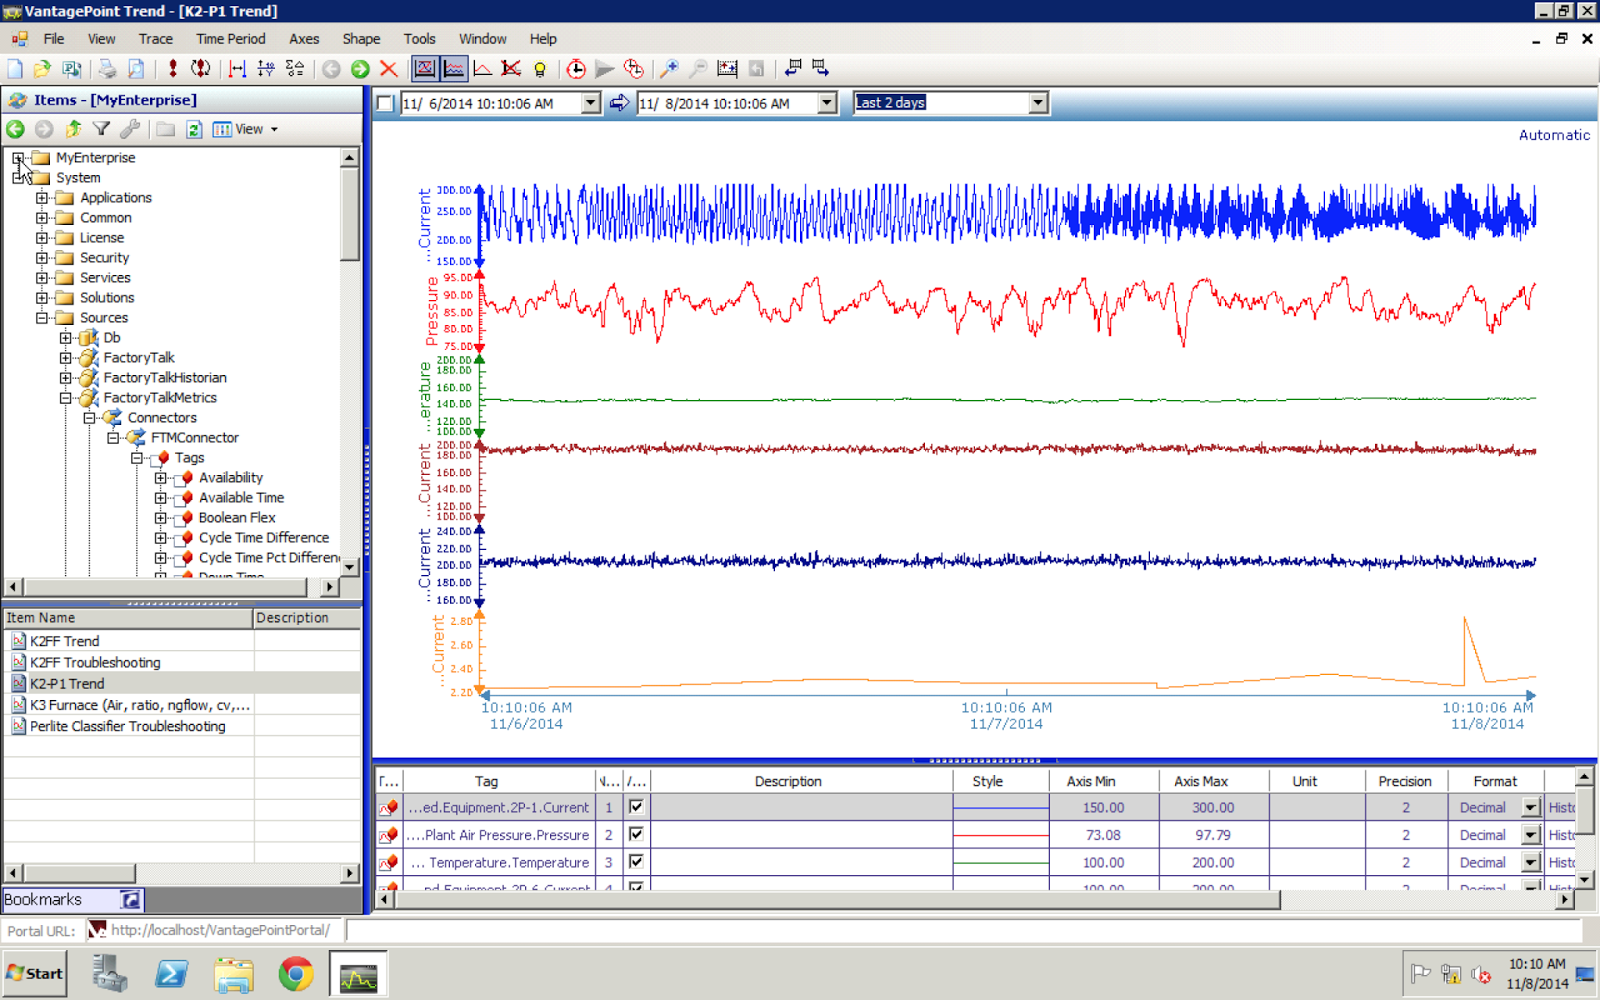Click the Portal URL input field
1600x1000 pixels.
[964, 930]
